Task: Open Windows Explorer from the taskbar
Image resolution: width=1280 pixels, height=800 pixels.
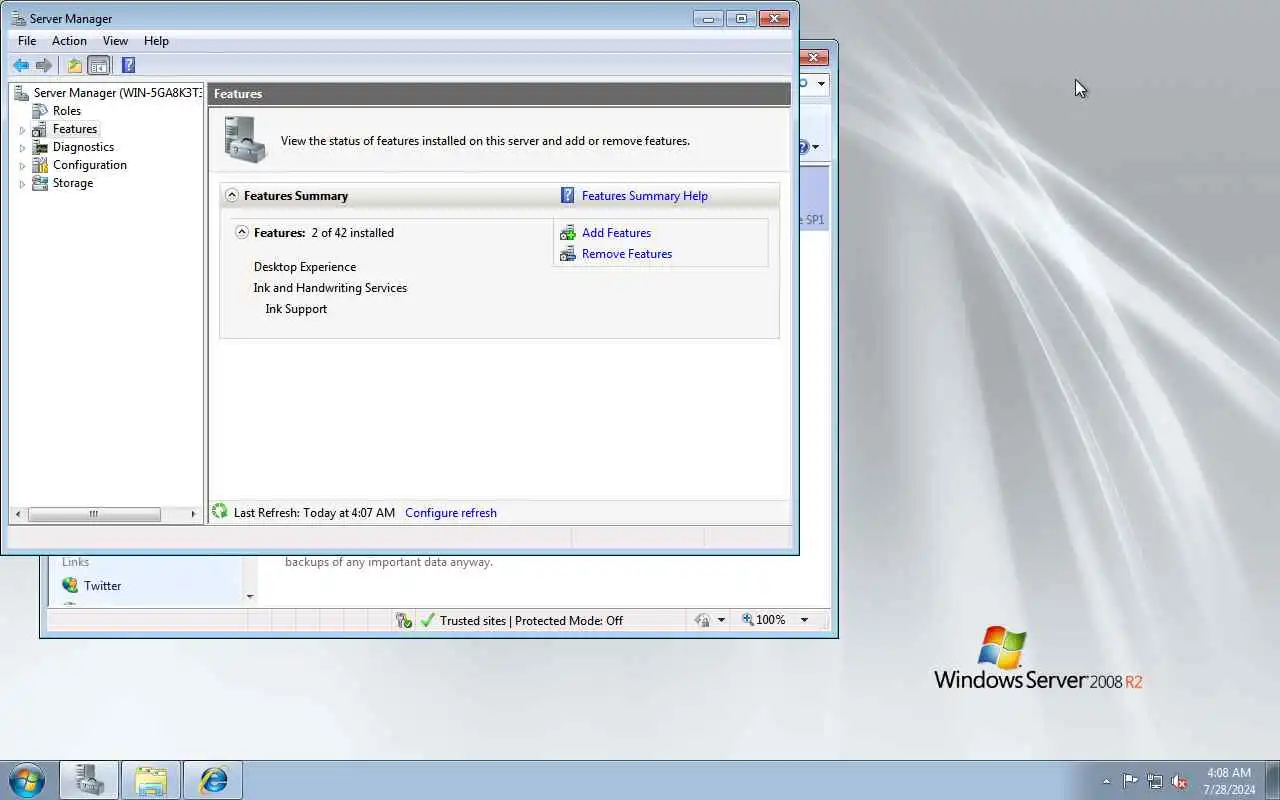Action: [151, 780]
